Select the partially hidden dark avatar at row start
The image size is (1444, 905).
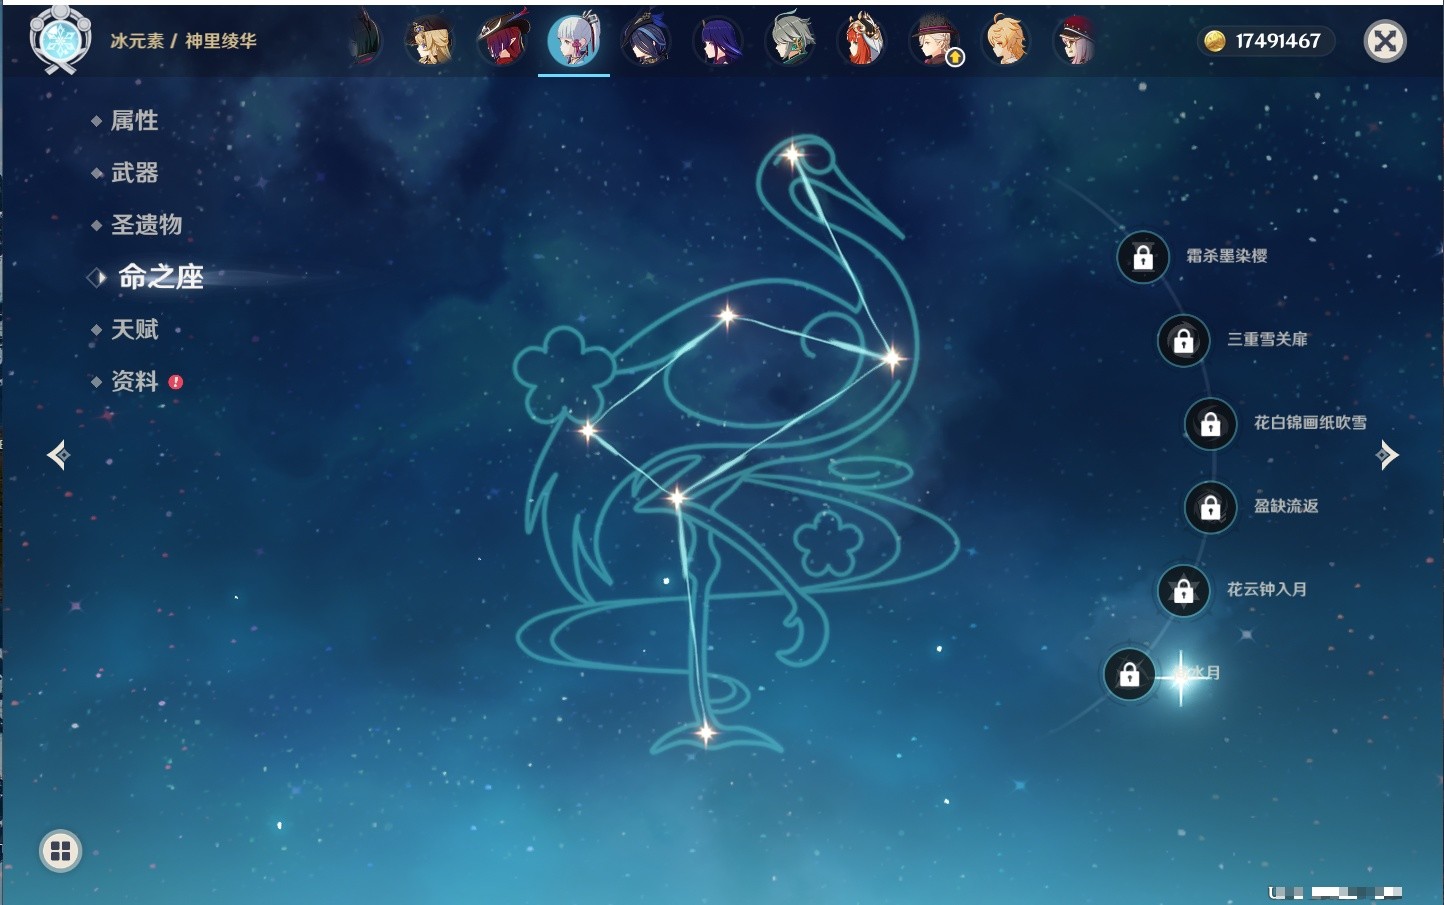tap(367, 41)
